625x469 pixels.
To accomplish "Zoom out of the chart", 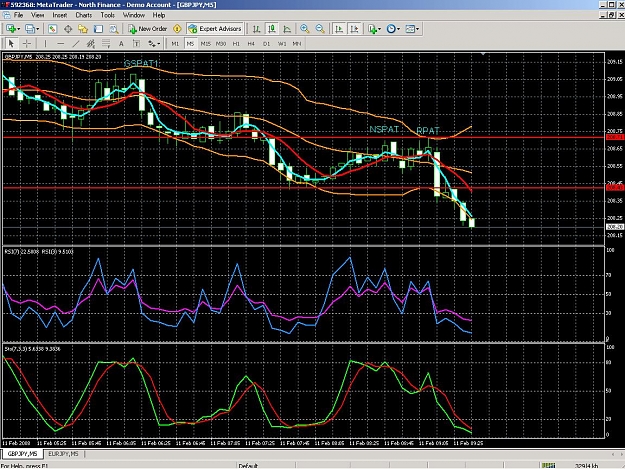I will click(x=320, y=29).
